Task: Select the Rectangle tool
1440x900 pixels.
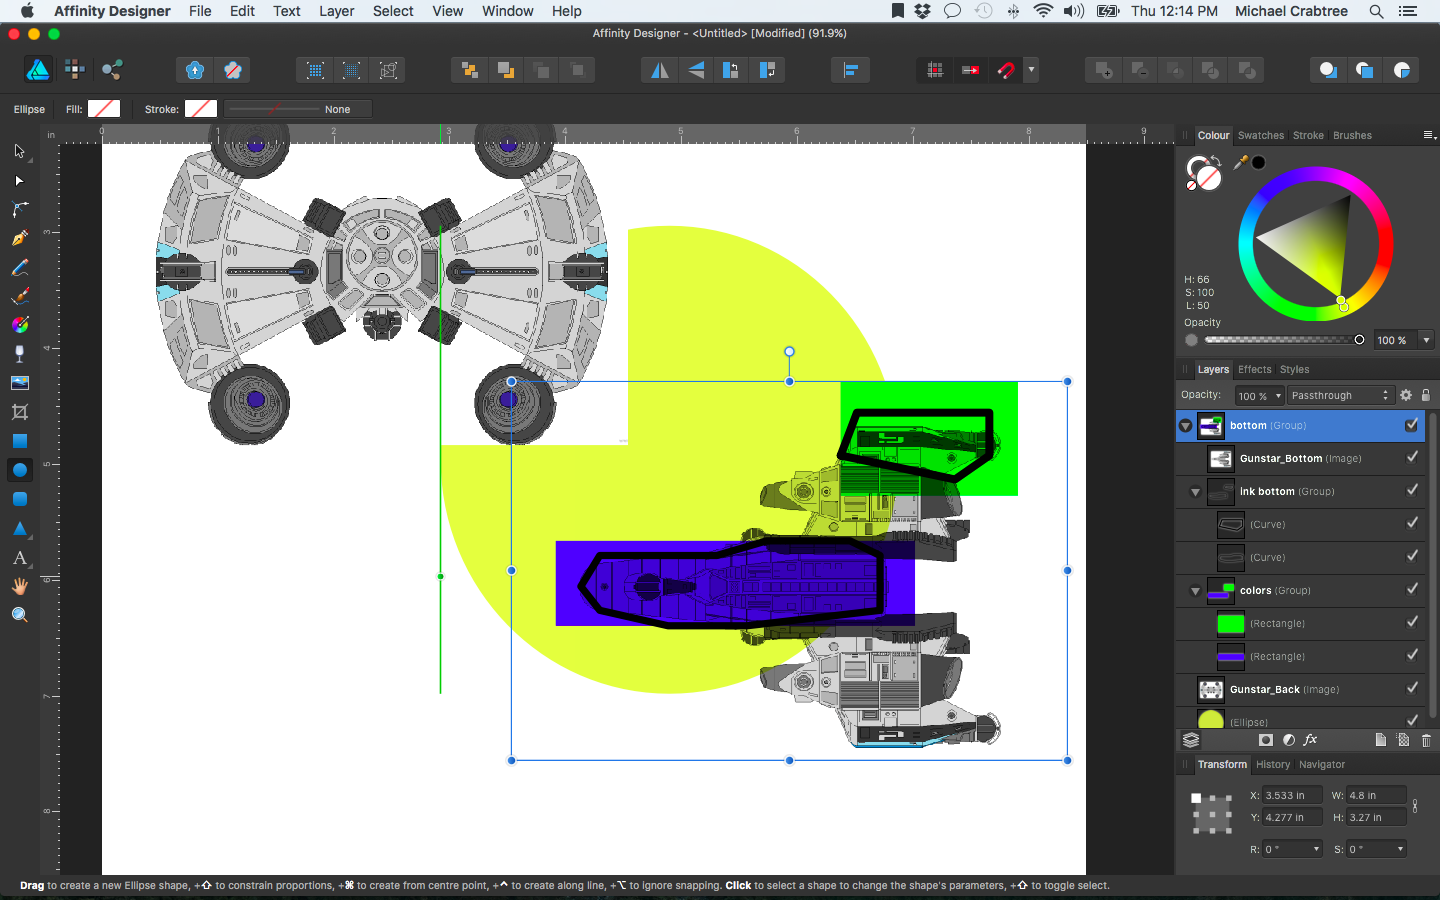Action: (x=19, y=441)
